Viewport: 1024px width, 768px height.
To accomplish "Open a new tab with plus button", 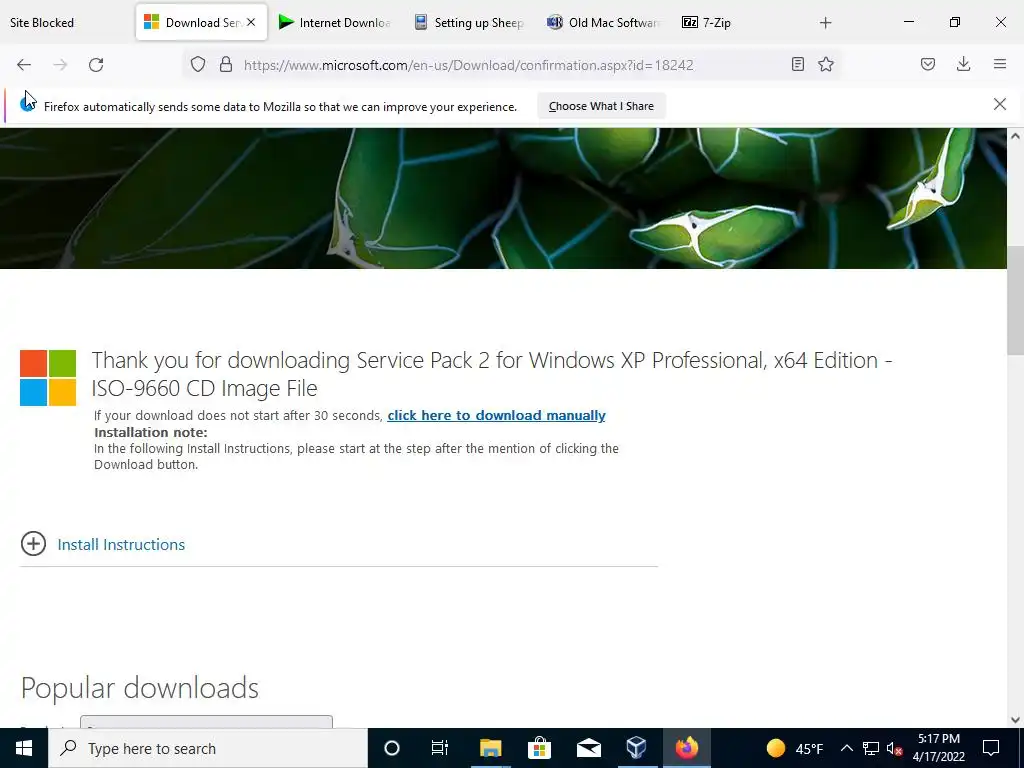I will (x=825, y=23).
